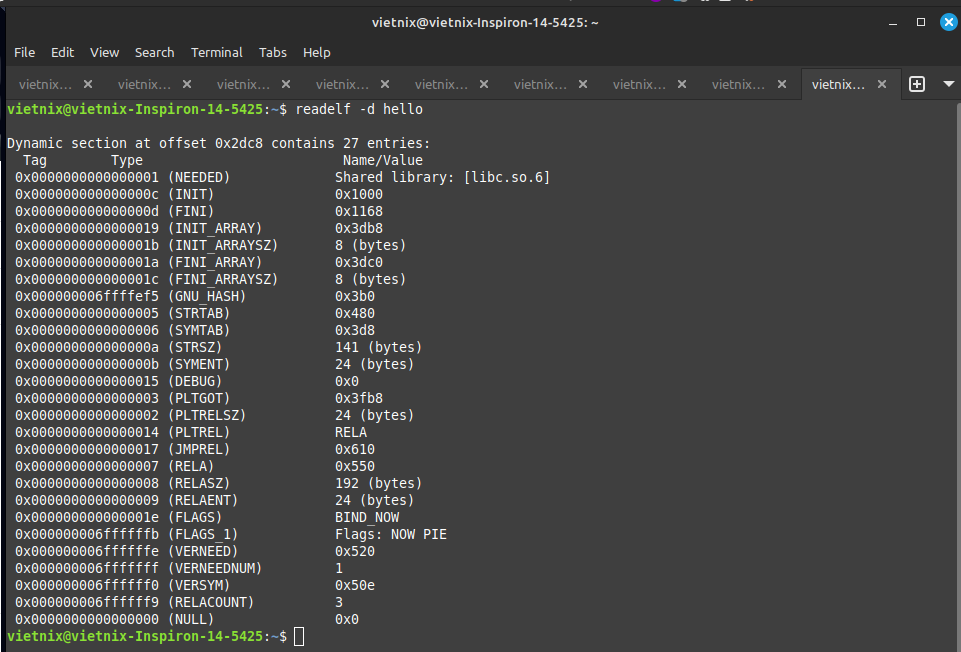Viewport: 961px width, 652px height.
Task: Click the '0x3dc0' FINI_ARRAY value
Action: click(359, 262)
